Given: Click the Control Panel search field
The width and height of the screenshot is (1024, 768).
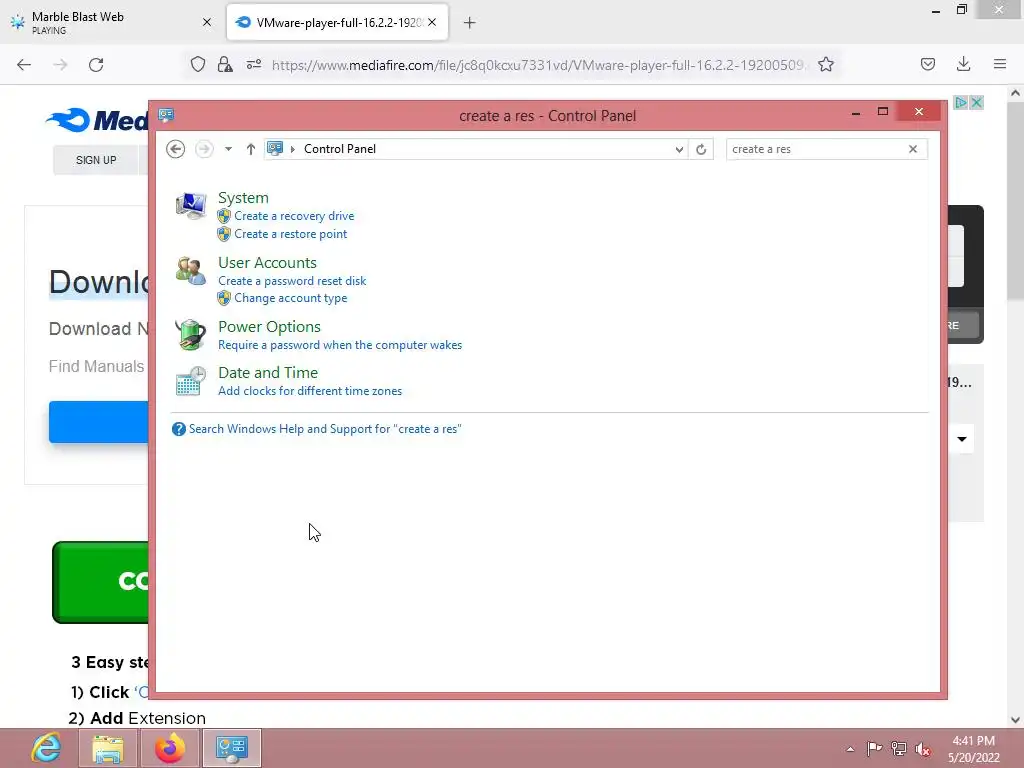Looking at the screenshot, I should click(x=816, y=149).
